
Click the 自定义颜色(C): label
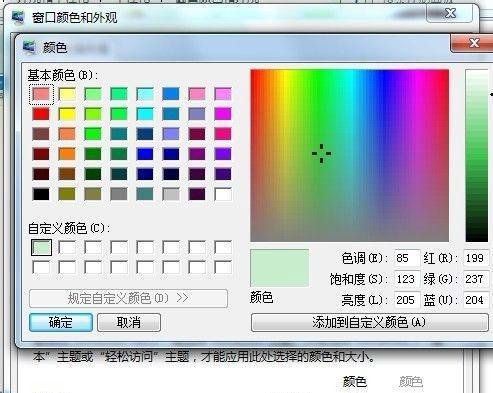(x=69, y=229)
